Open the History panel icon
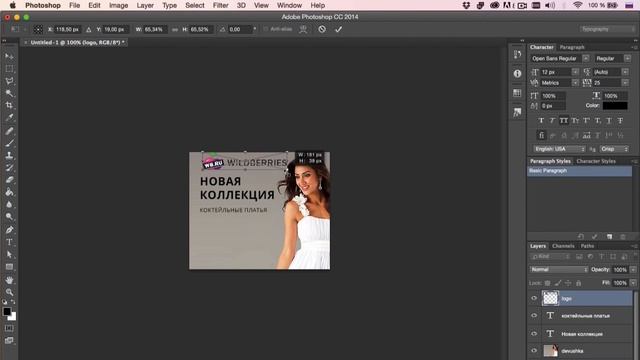This screenshot has width=640, height=360. click(517, 55)
